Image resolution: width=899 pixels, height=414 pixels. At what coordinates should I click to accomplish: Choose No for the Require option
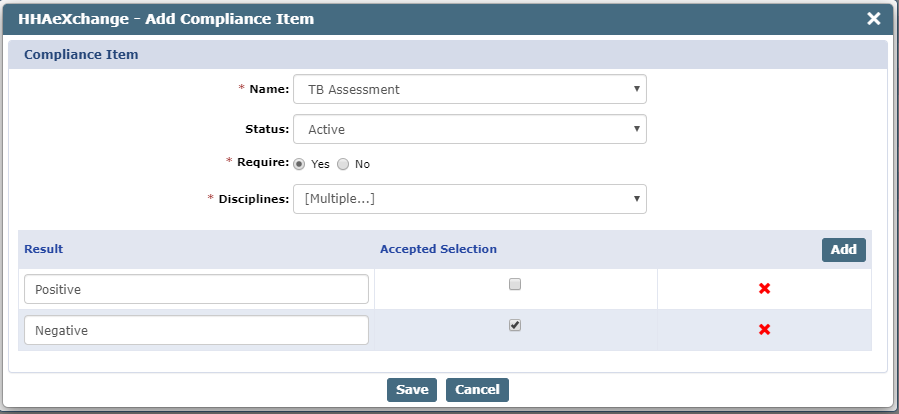click(x=343, y=164)
